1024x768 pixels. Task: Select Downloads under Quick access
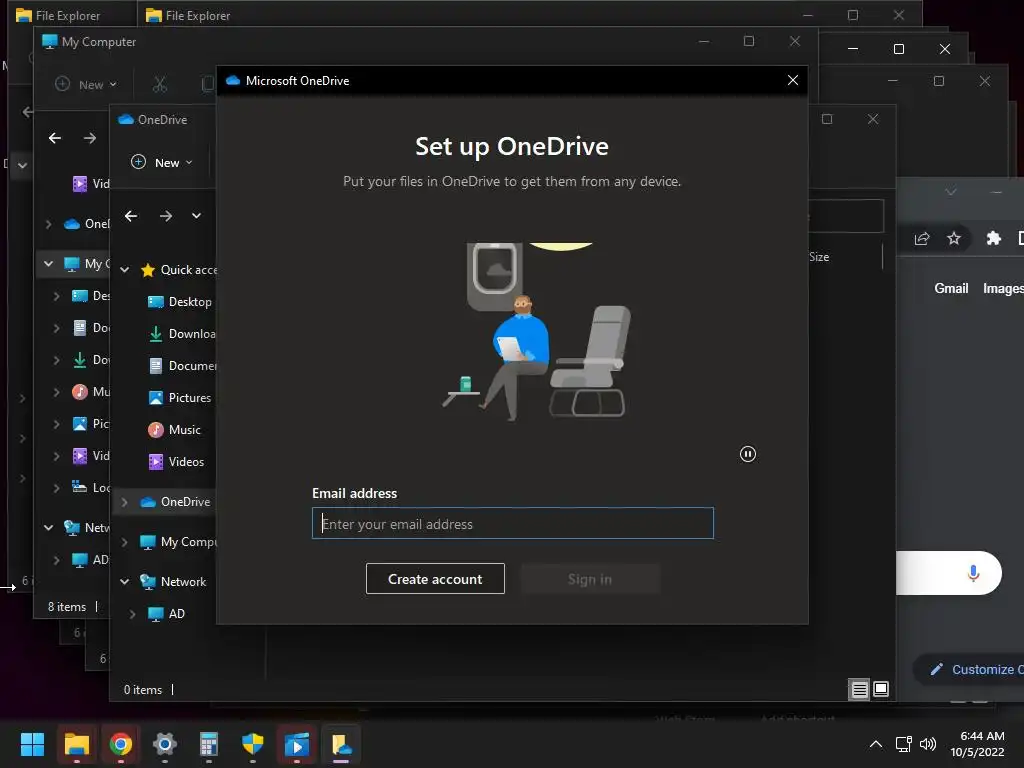182,334
